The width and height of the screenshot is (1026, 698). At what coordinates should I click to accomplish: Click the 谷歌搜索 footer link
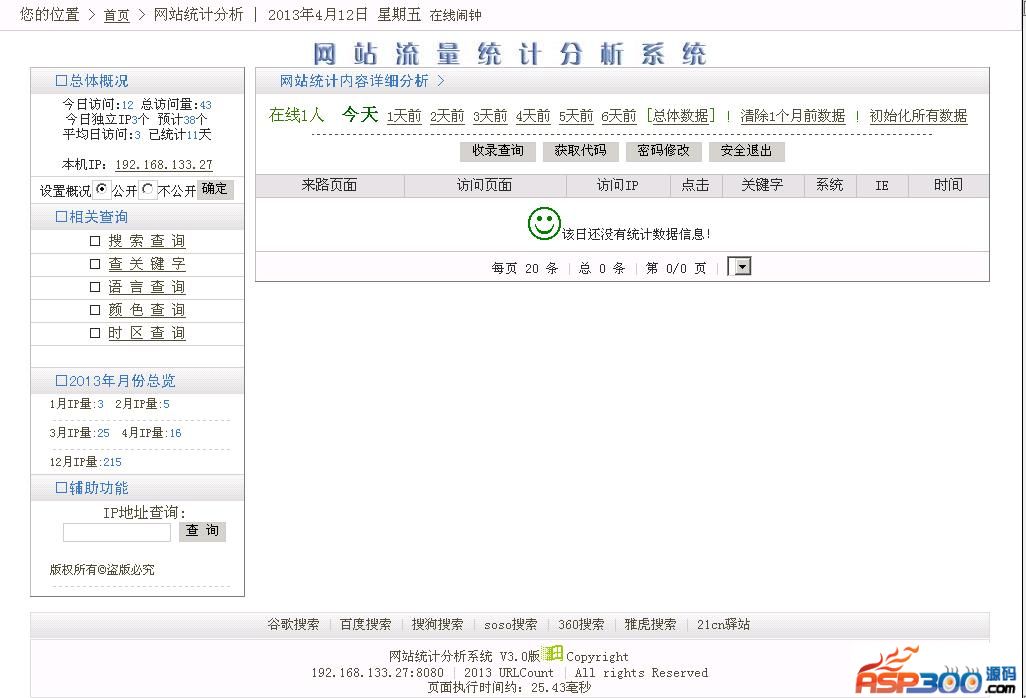(293, 625)
